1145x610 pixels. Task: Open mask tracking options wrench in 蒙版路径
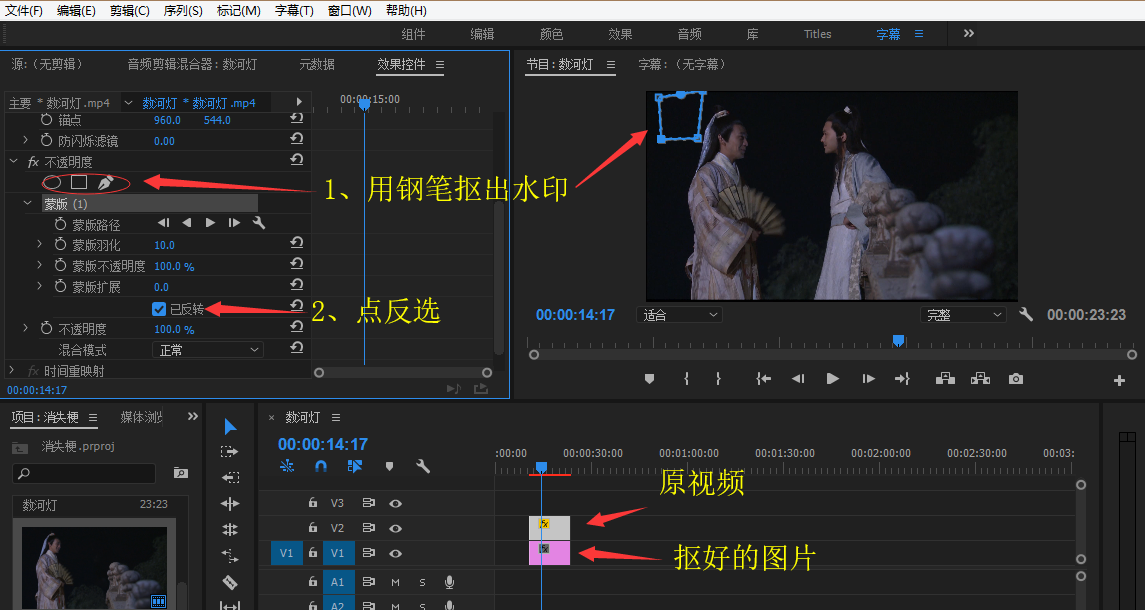[x=259, y=223]
